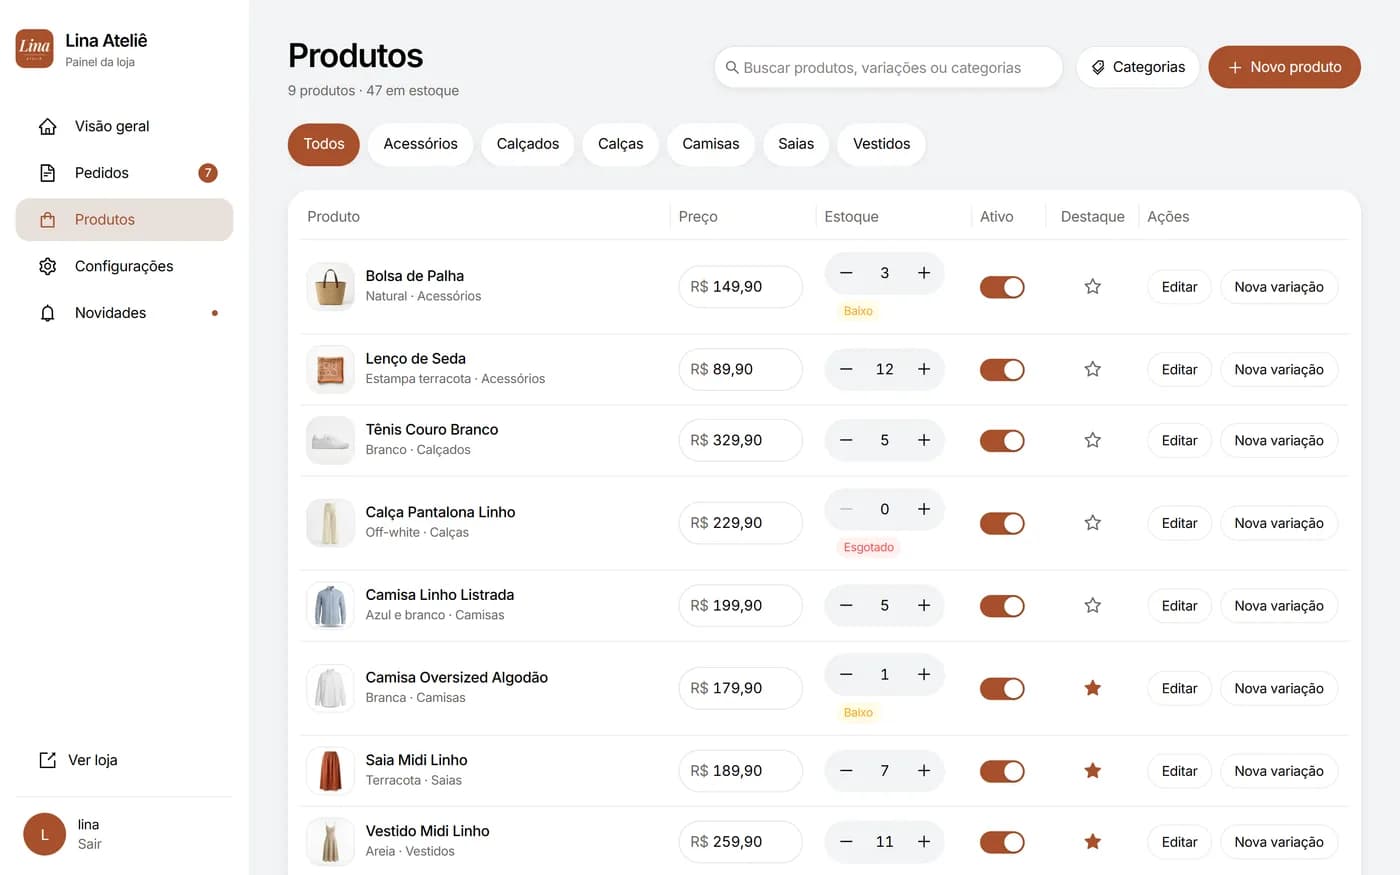Viewport: 1400px width, 875px height.
Task: Click the Lina Ateliê logo
Action: [x=35, y=48]
